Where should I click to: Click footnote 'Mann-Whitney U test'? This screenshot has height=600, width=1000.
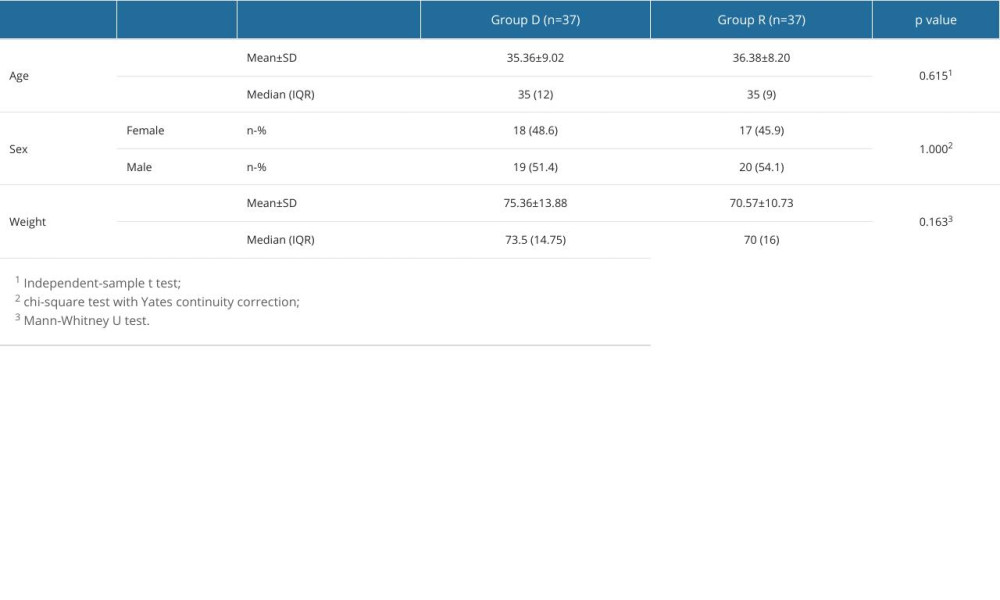pos(85,321)
